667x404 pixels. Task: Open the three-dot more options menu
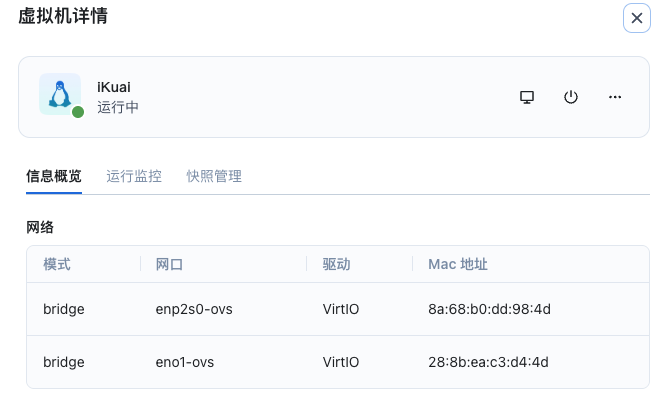615,97
